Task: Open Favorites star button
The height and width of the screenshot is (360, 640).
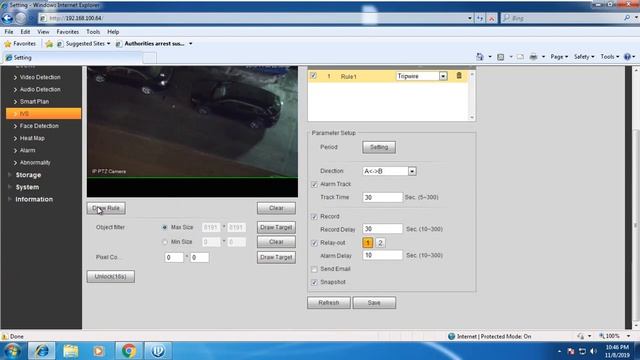Action: (x=20, y=43)
